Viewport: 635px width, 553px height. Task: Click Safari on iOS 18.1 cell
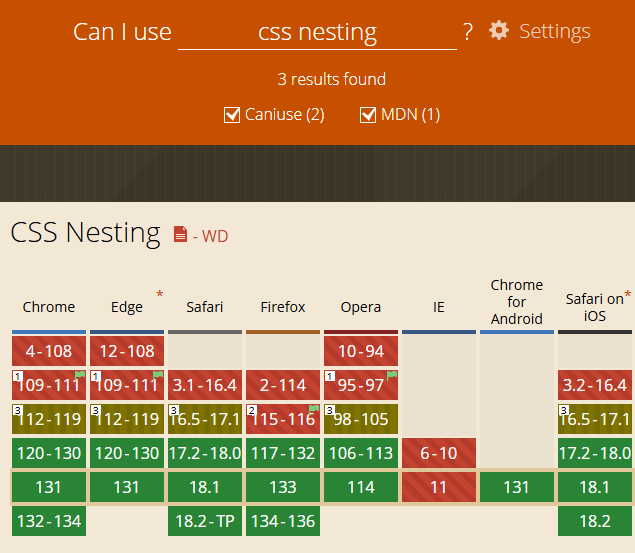[595, 487]
